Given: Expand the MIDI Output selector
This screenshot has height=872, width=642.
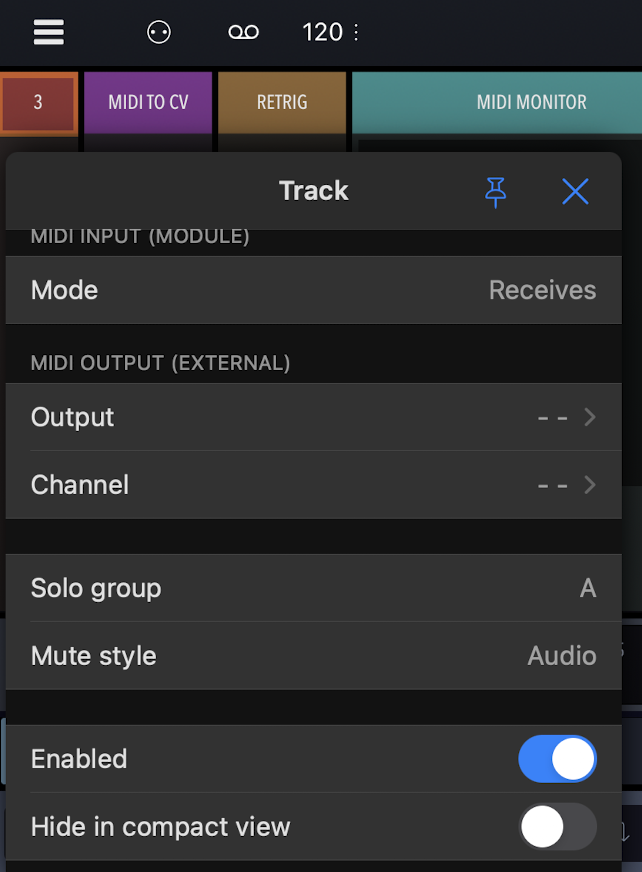Looking at the screenshot, I should click(x=313, y=417).
